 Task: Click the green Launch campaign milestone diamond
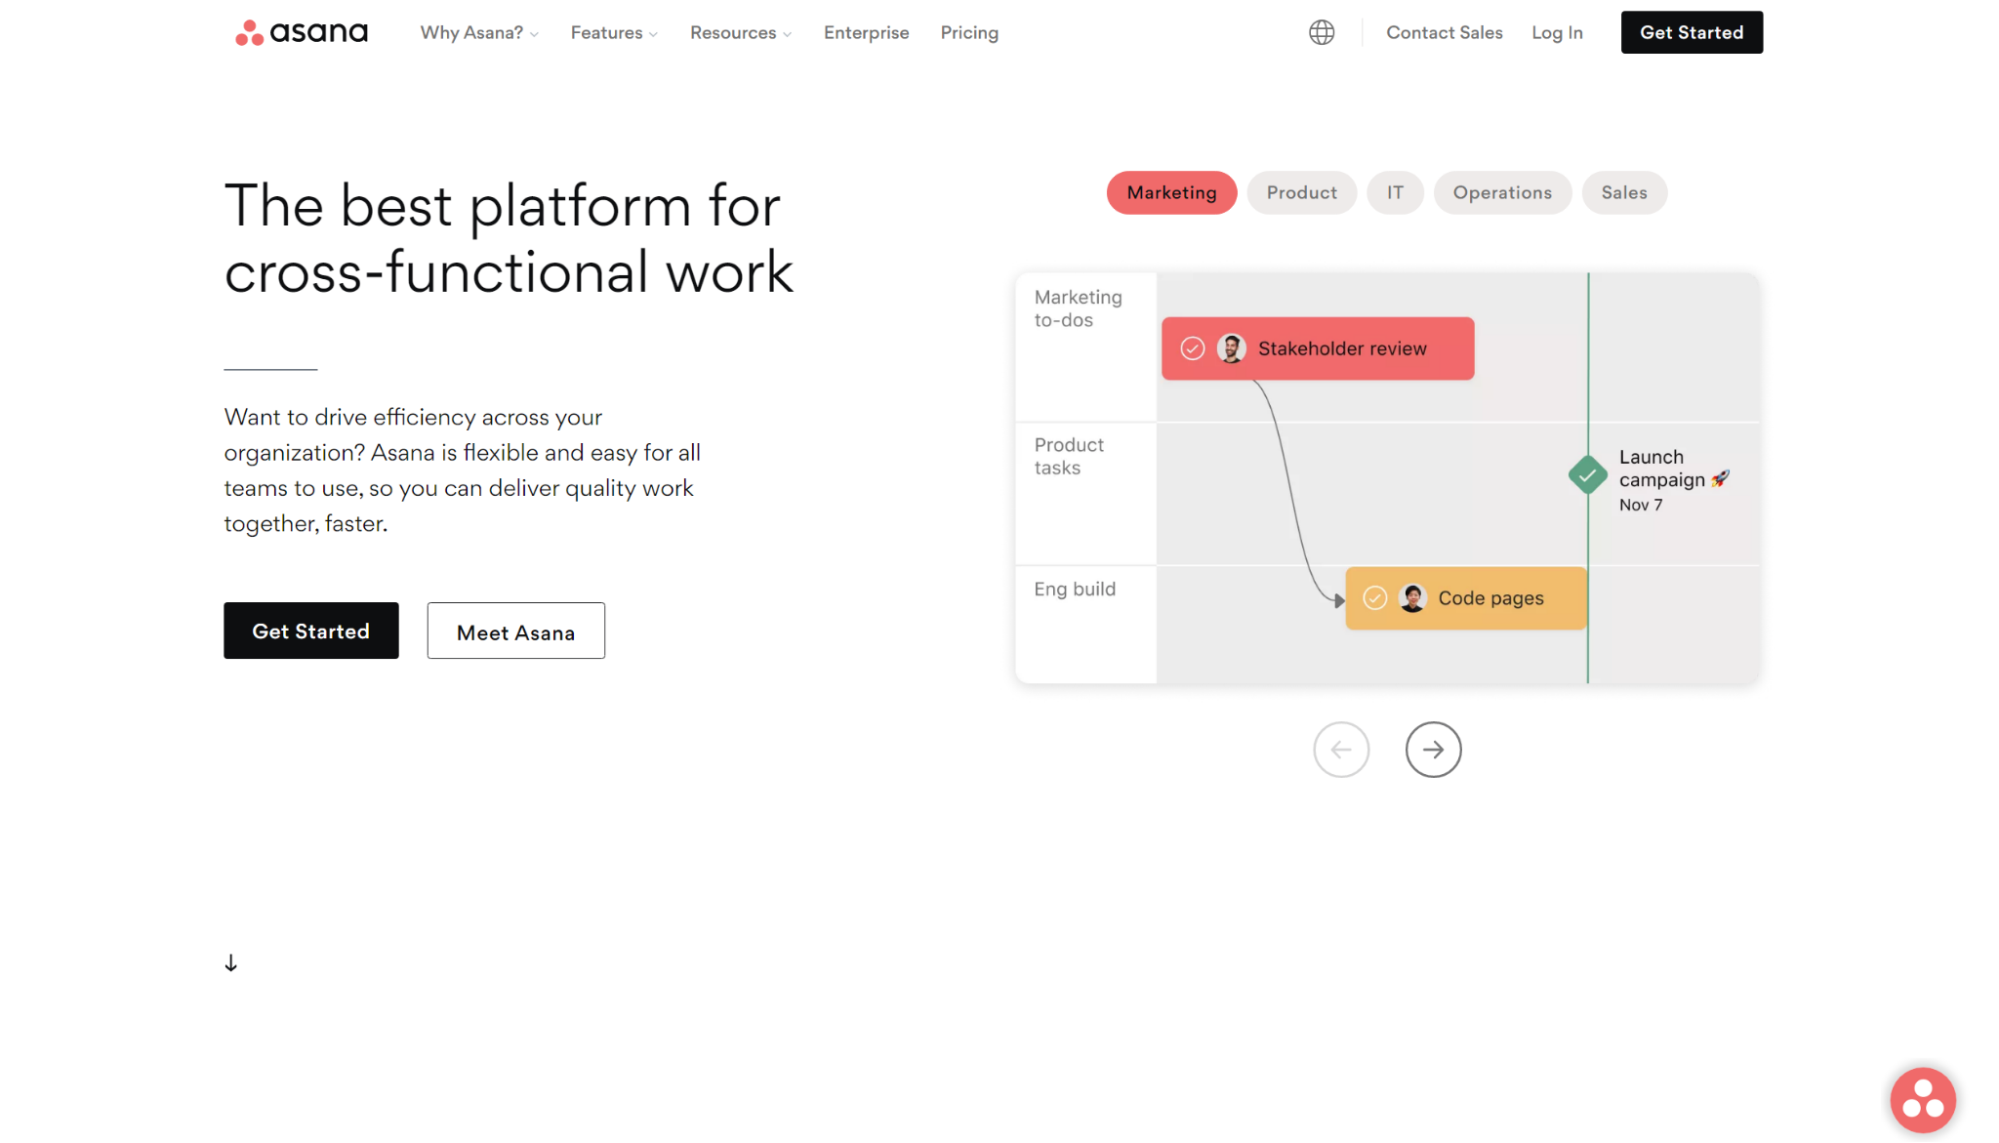coord(1587,475)
